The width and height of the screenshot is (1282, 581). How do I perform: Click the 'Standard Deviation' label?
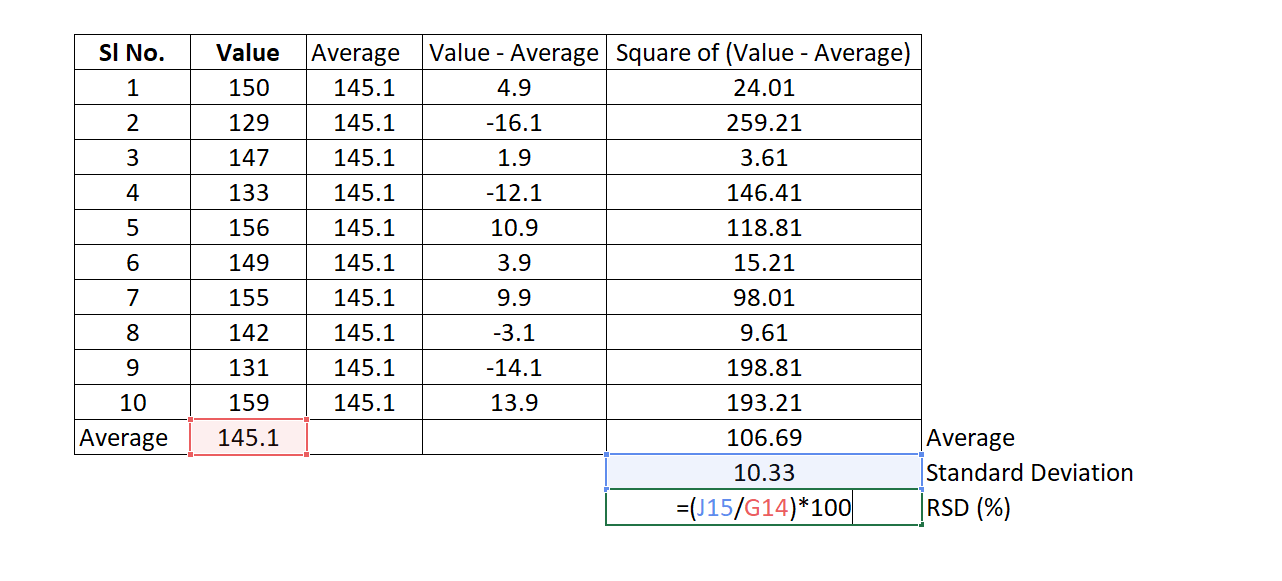pos(1029,472)
